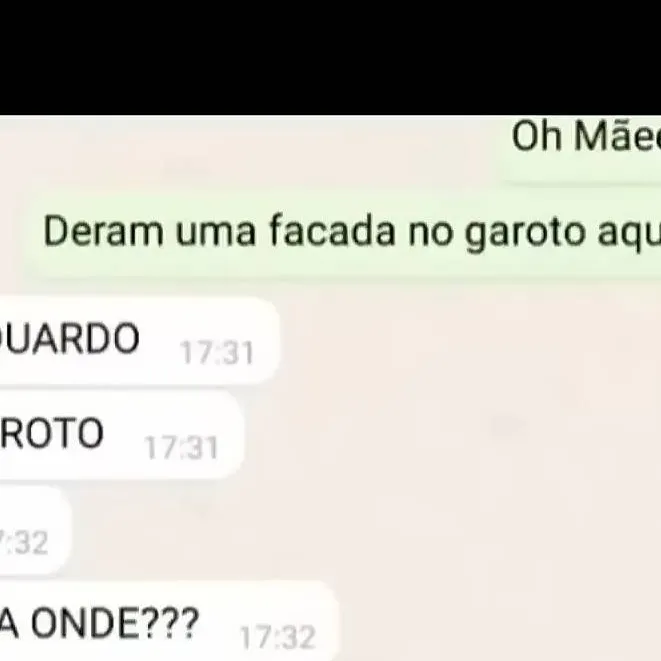
Task: Click the black bar above the chat
Action: click(330, 57)
